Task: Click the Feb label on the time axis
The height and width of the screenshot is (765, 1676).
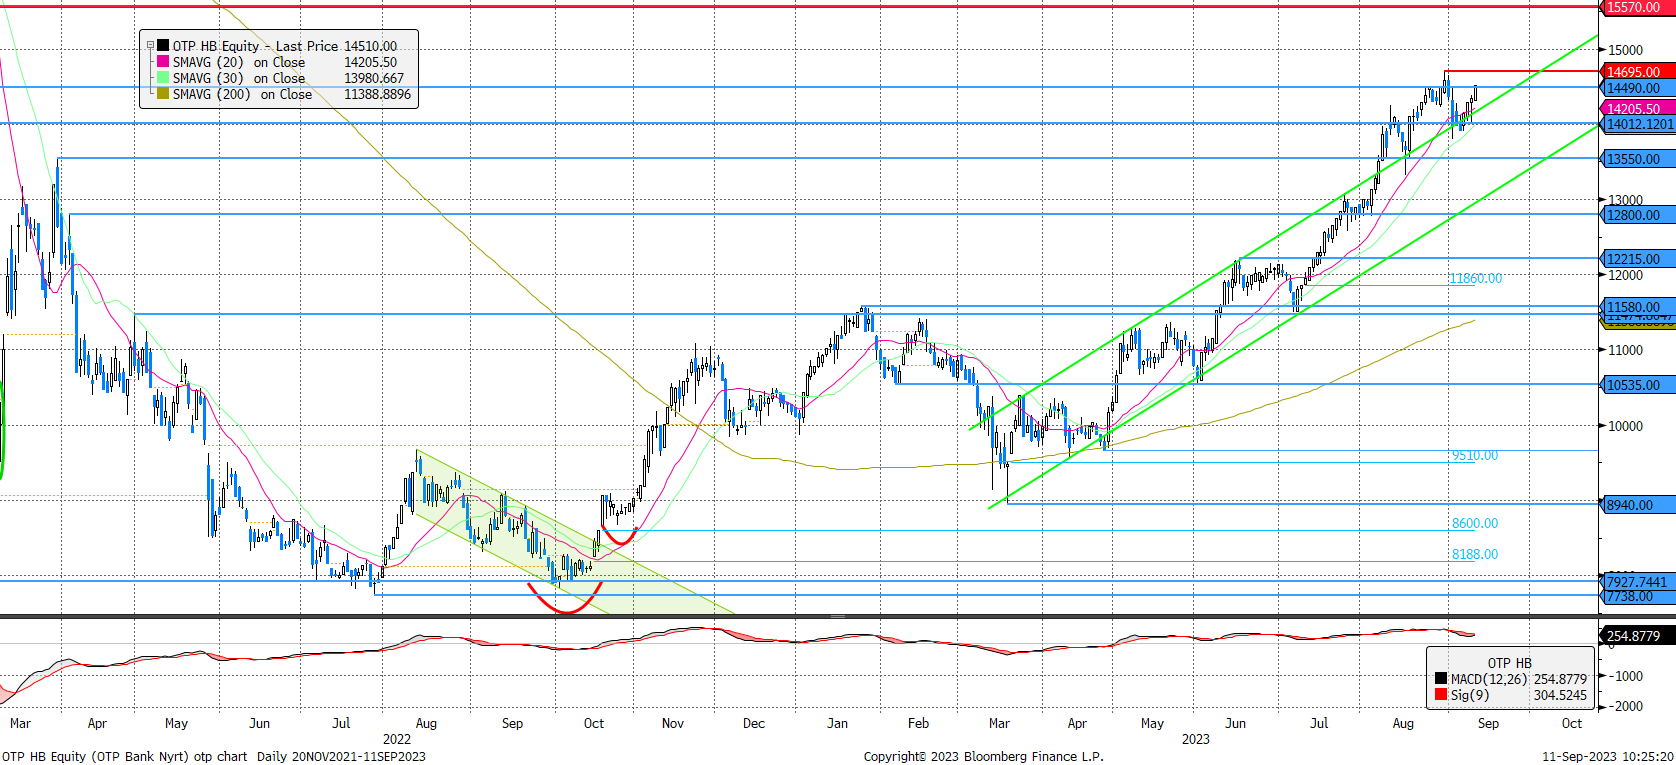Action: pos(918,723)
